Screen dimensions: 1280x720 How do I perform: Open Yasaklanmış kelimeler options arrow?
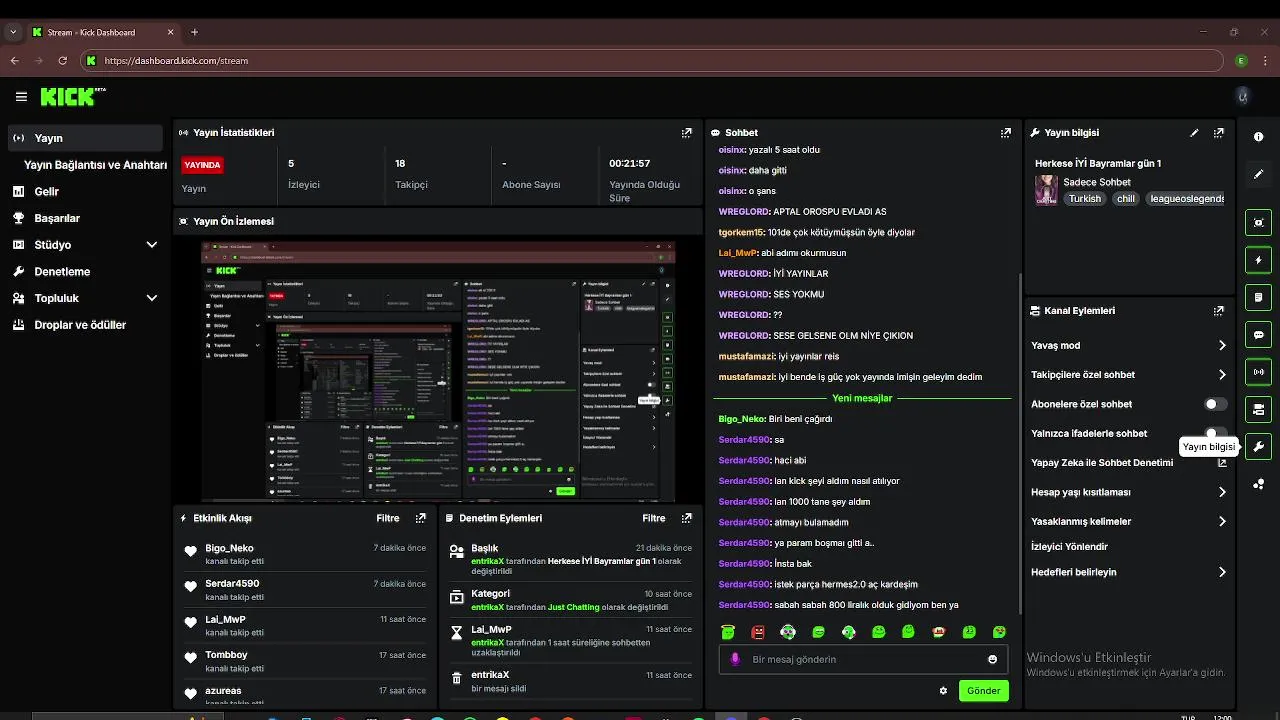pyautogui.click(x=1222, y=521)
